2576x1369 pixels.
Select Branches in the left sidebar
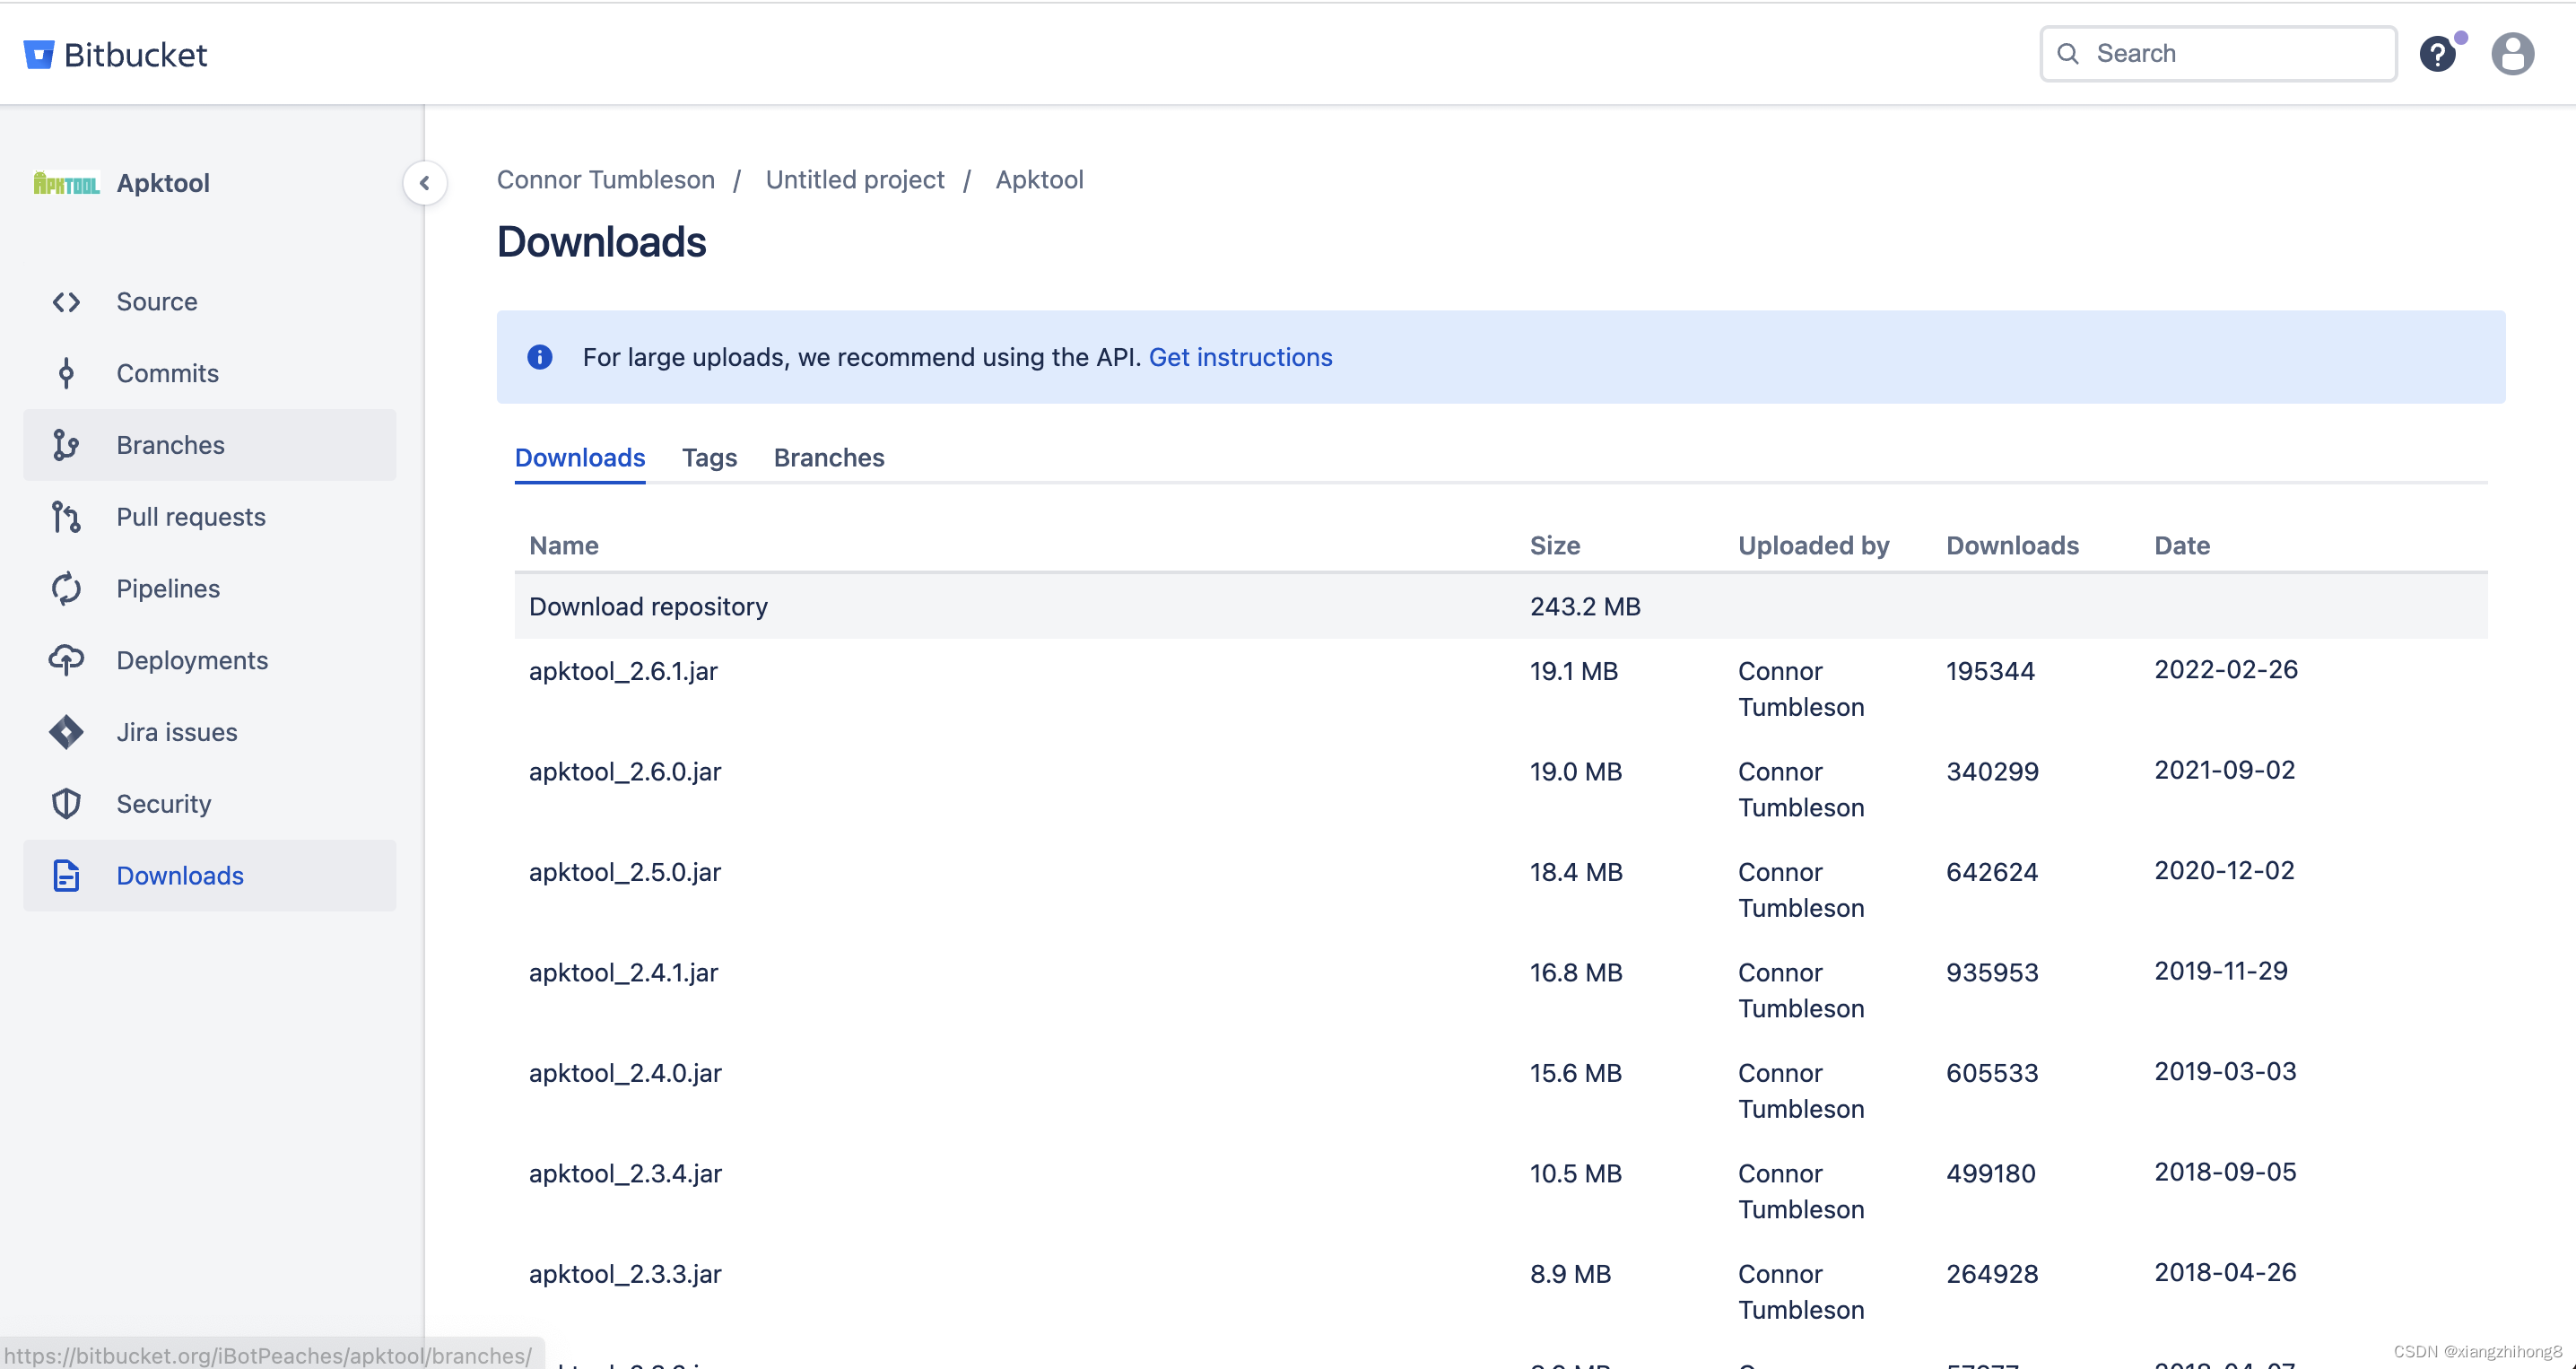(170, 445)
